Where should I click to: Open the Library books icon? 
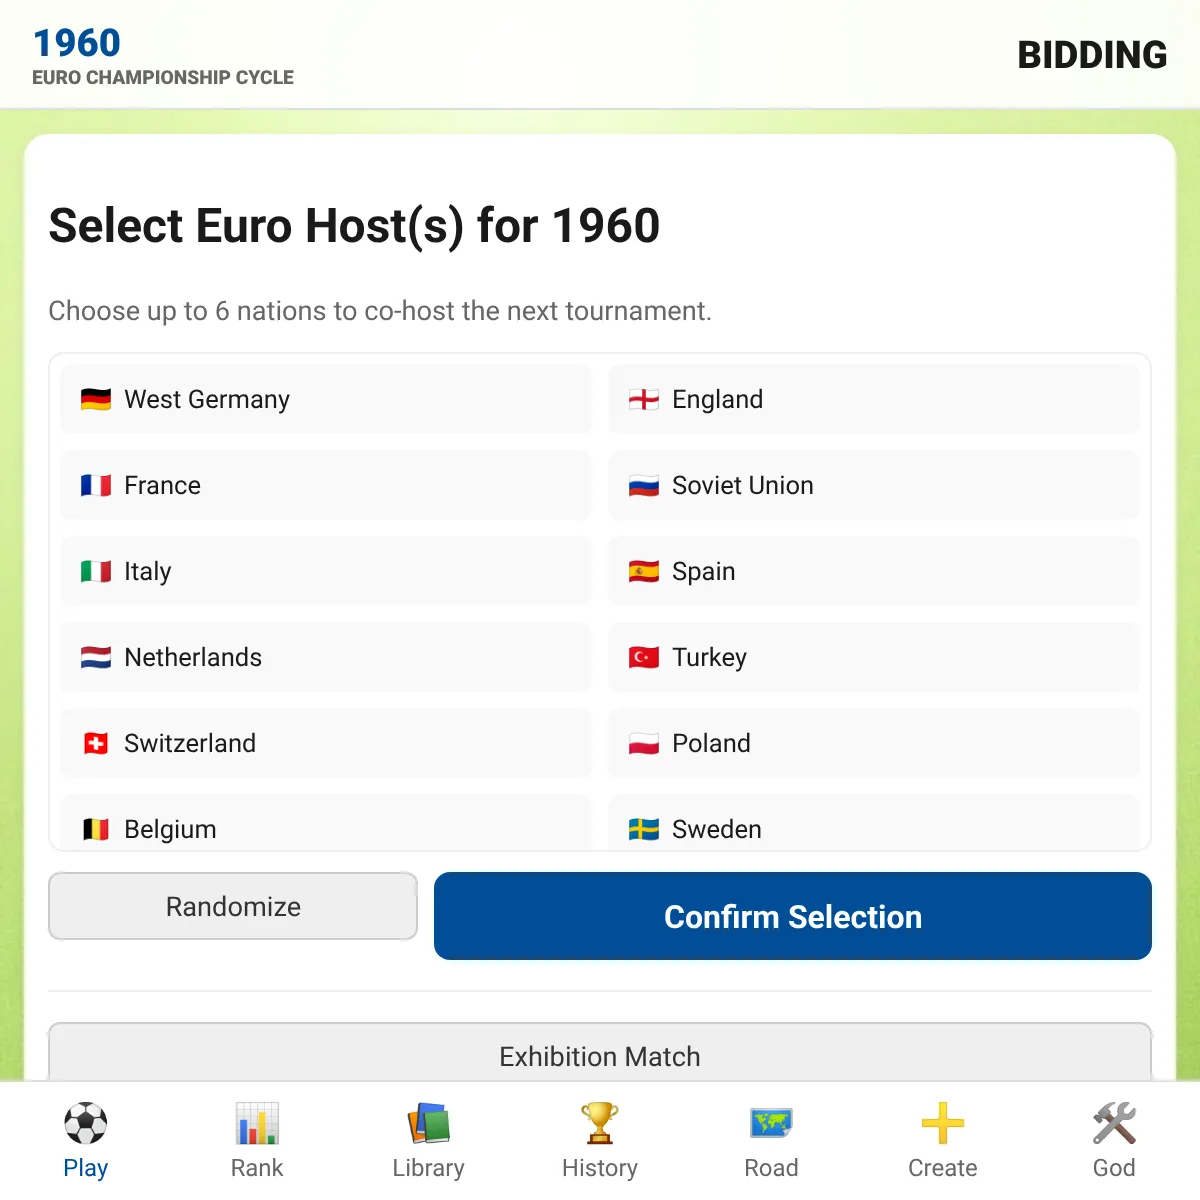pyautogui.click(x=429, y=1124)
